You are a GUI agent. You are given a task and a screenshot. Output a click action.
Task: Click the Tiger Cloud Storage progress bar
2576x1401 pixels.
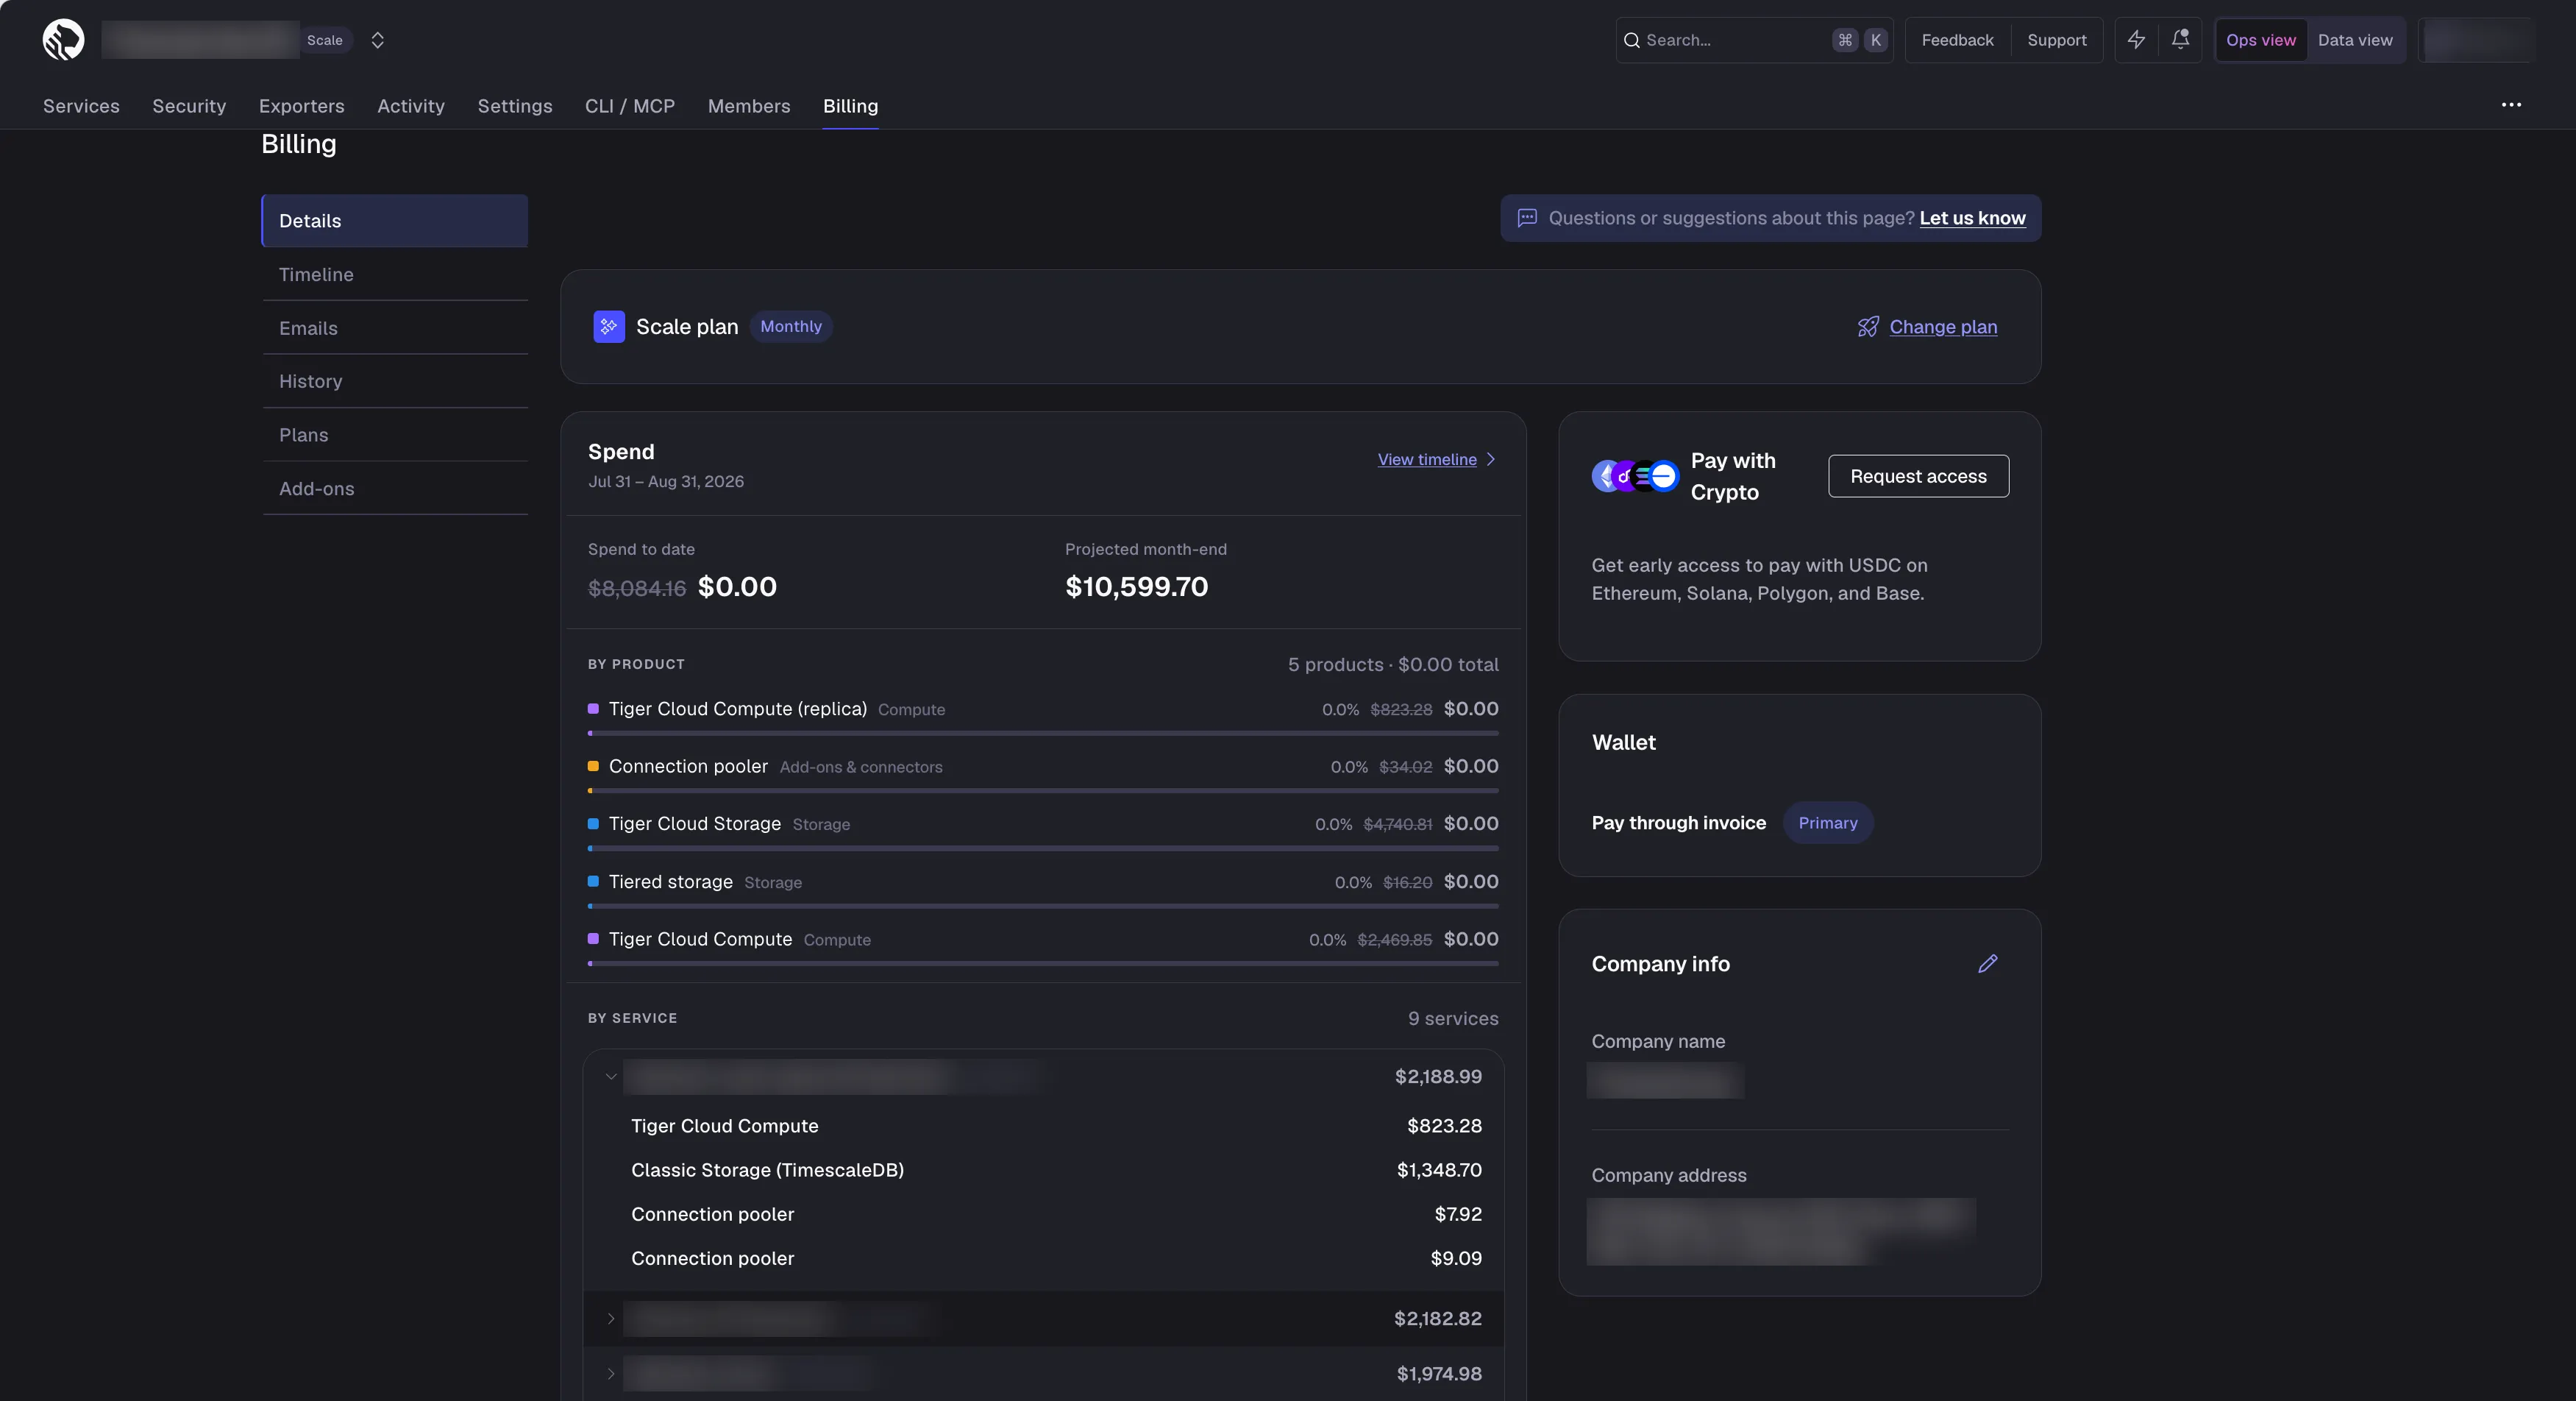point(1043,848)
